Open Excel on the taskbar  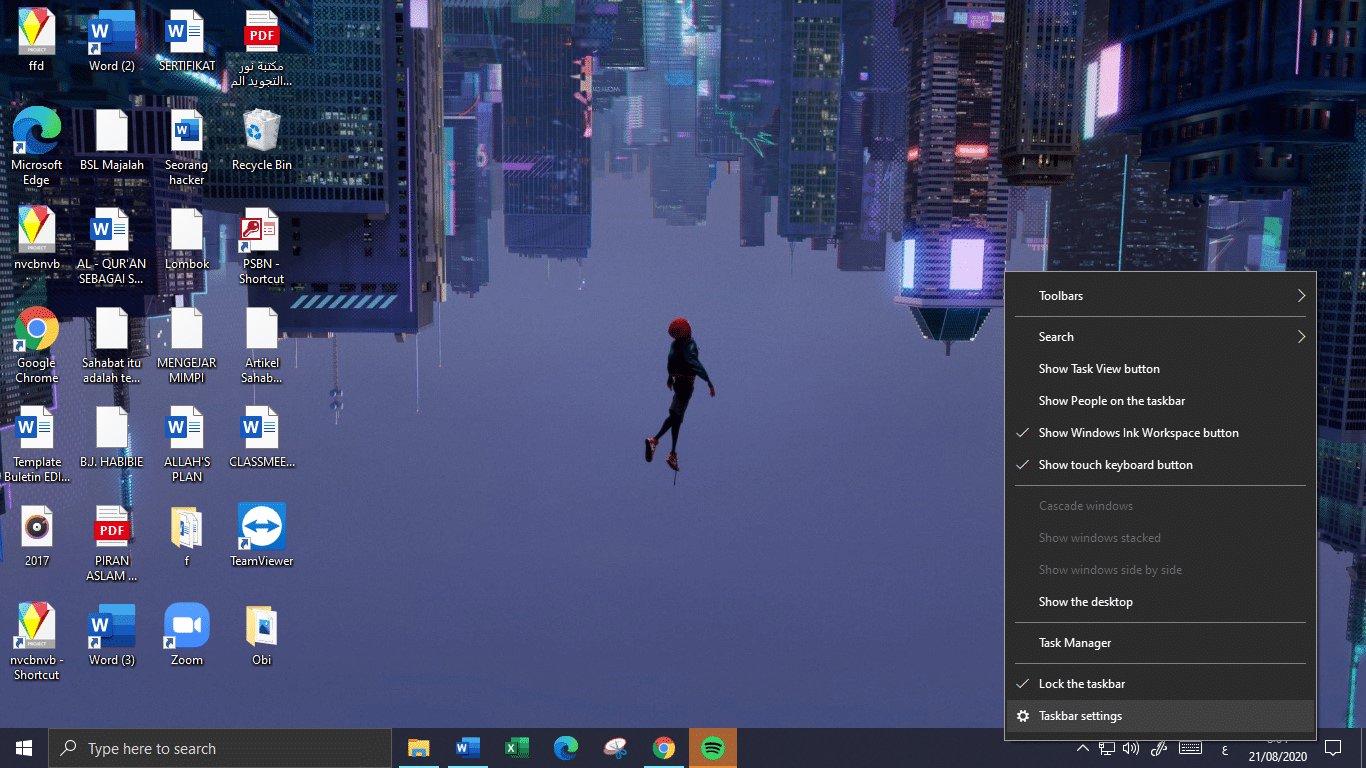(517, 748)
